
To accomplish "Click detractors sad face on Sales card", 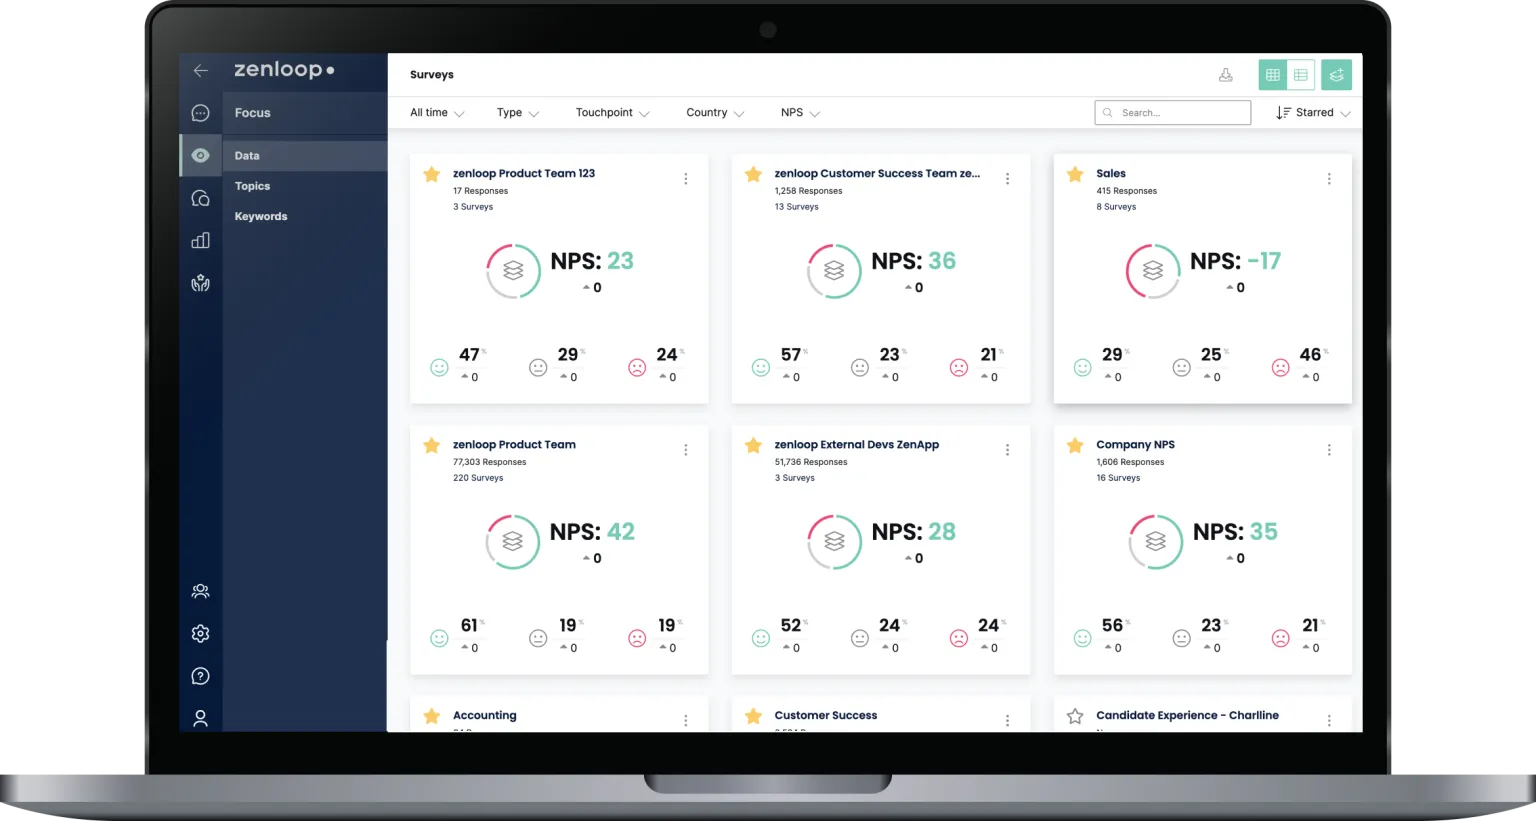I will pyautogui.click(x=1280, y=367).
